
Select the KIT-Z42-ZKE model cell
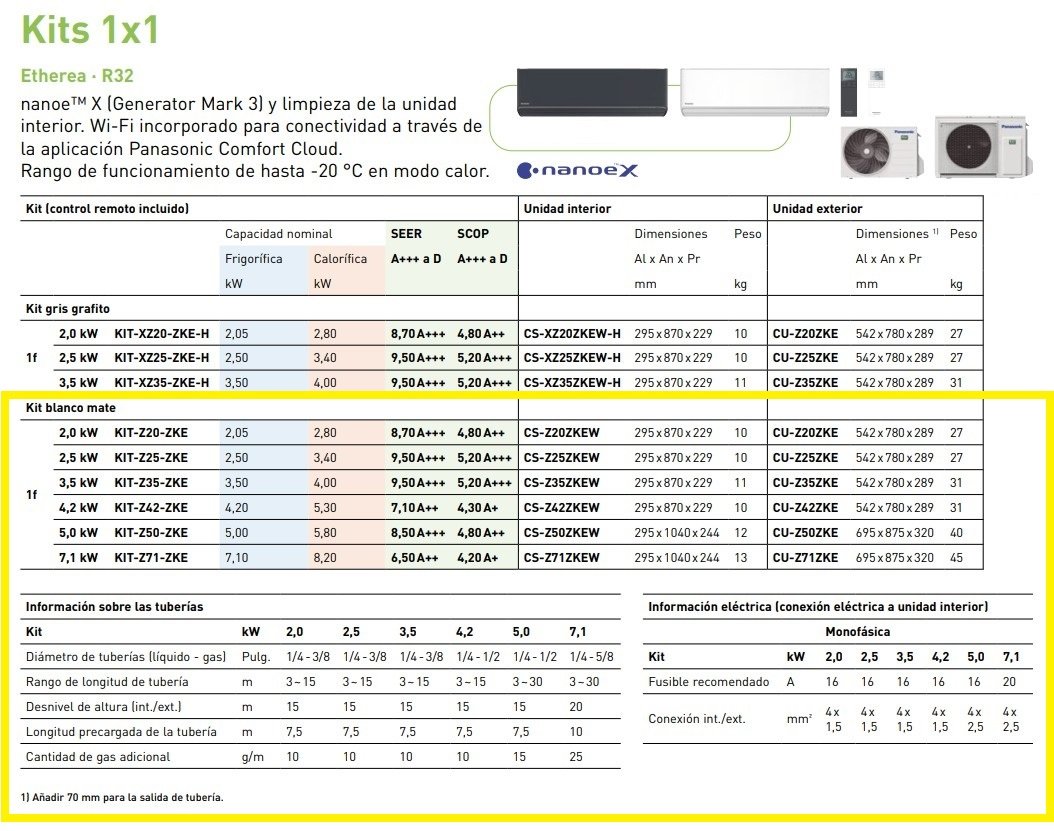(x=151, y=508)
